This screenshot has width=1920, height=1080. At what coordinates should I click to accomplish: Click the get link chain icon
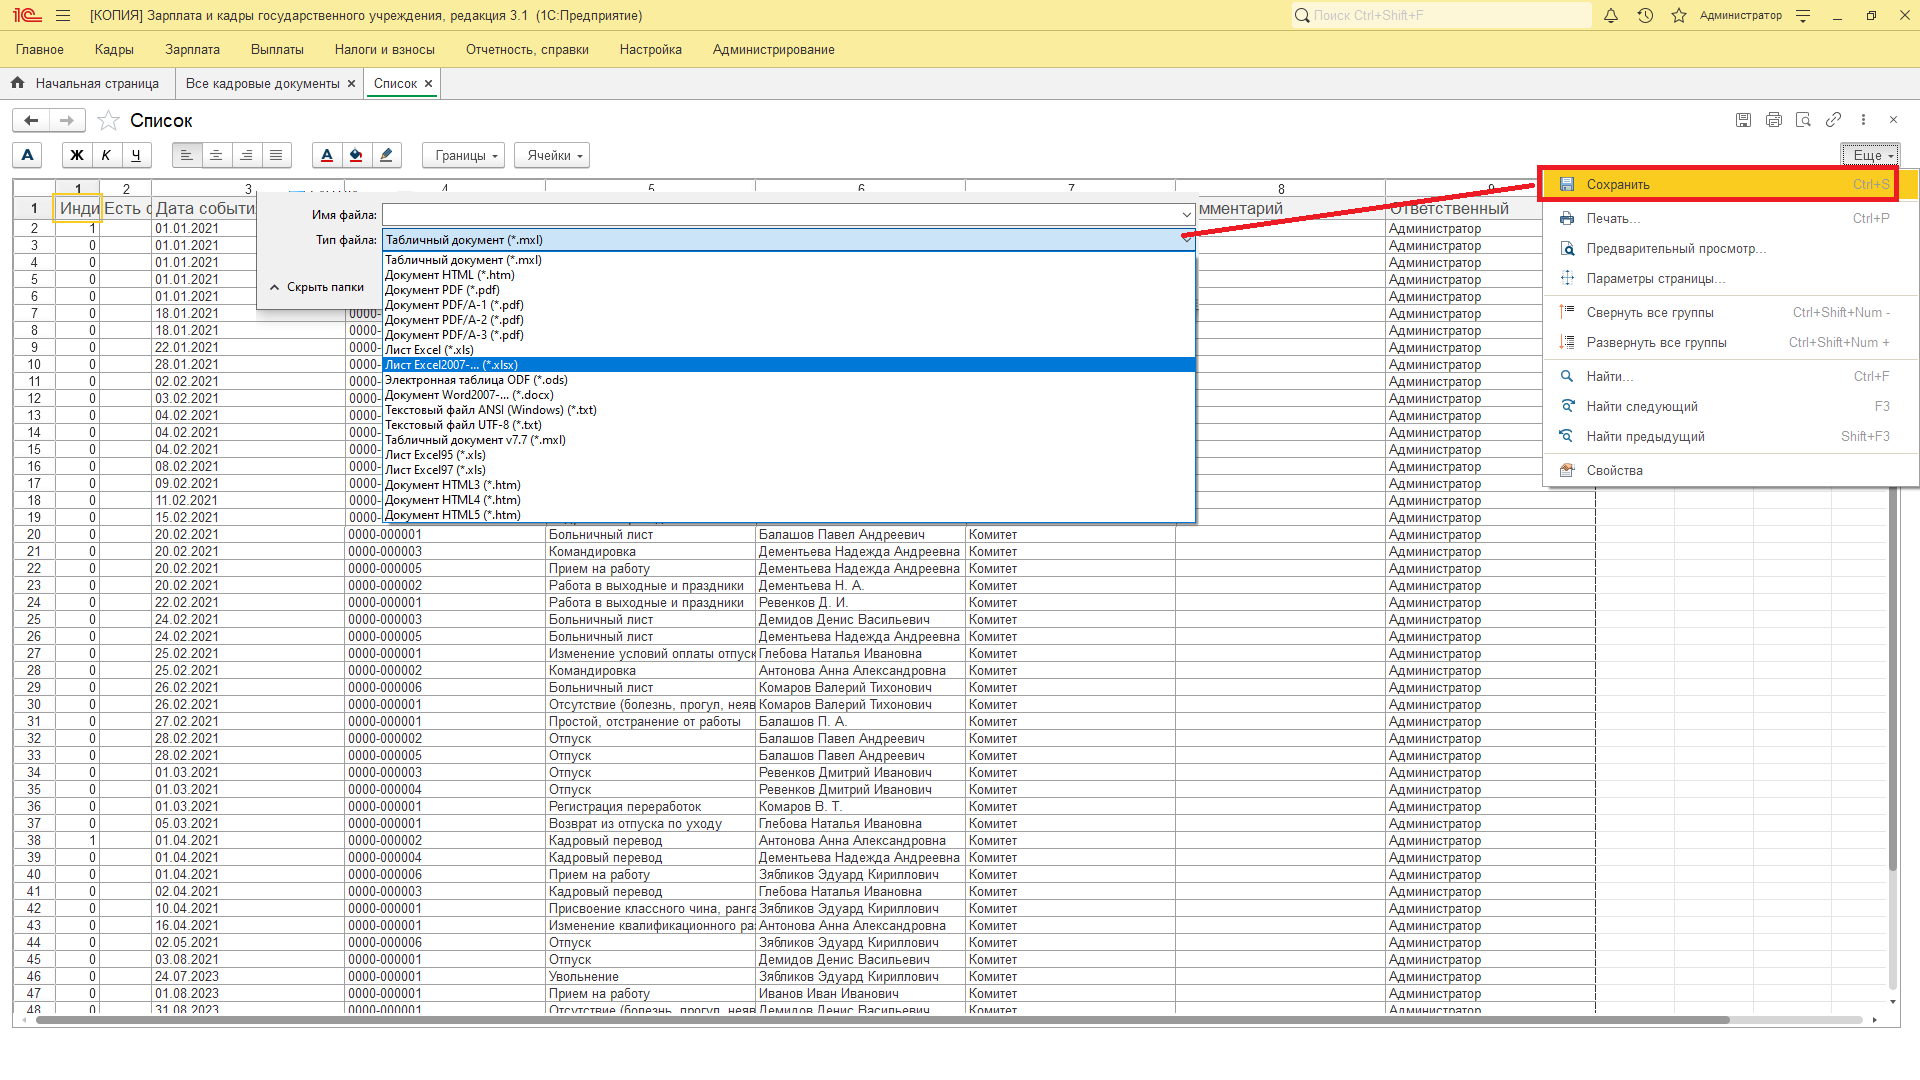1833,120
